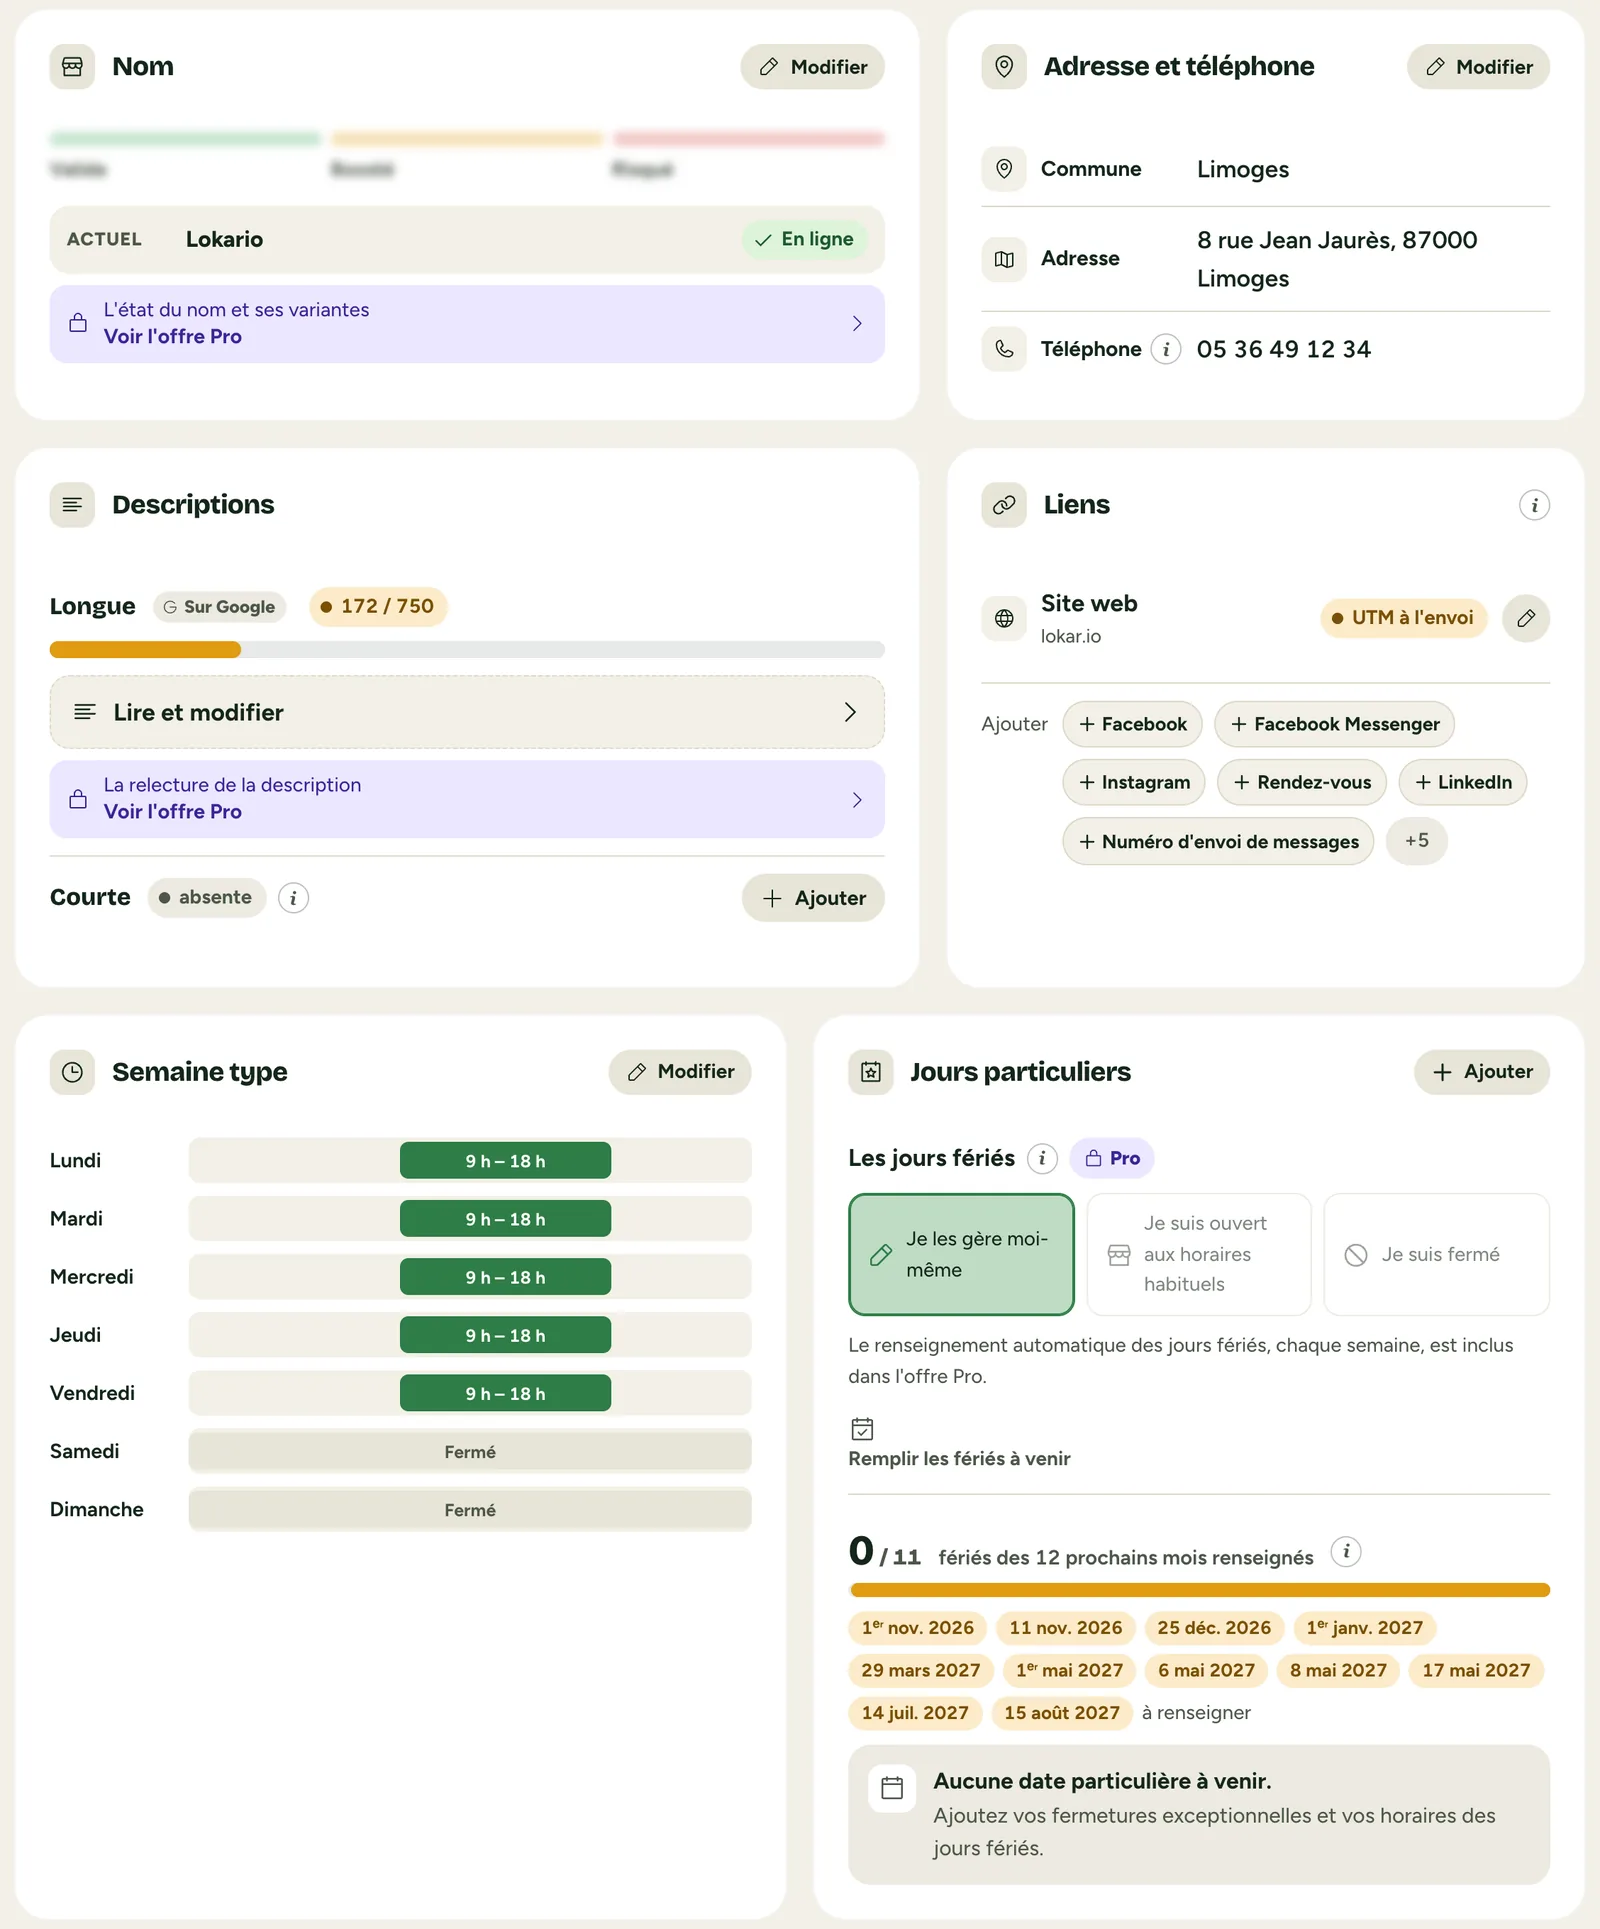
Task: Add an Instagram link
Action: [1134, 782]
